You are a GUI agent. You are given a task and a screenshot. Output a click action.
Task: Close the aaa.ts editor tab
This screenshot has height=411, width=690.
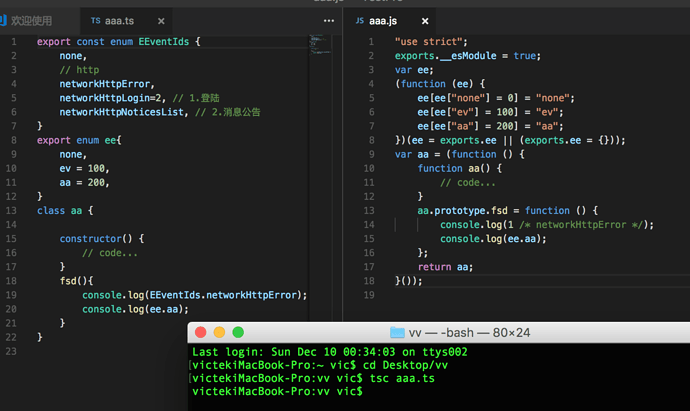(x=161, y=21)
